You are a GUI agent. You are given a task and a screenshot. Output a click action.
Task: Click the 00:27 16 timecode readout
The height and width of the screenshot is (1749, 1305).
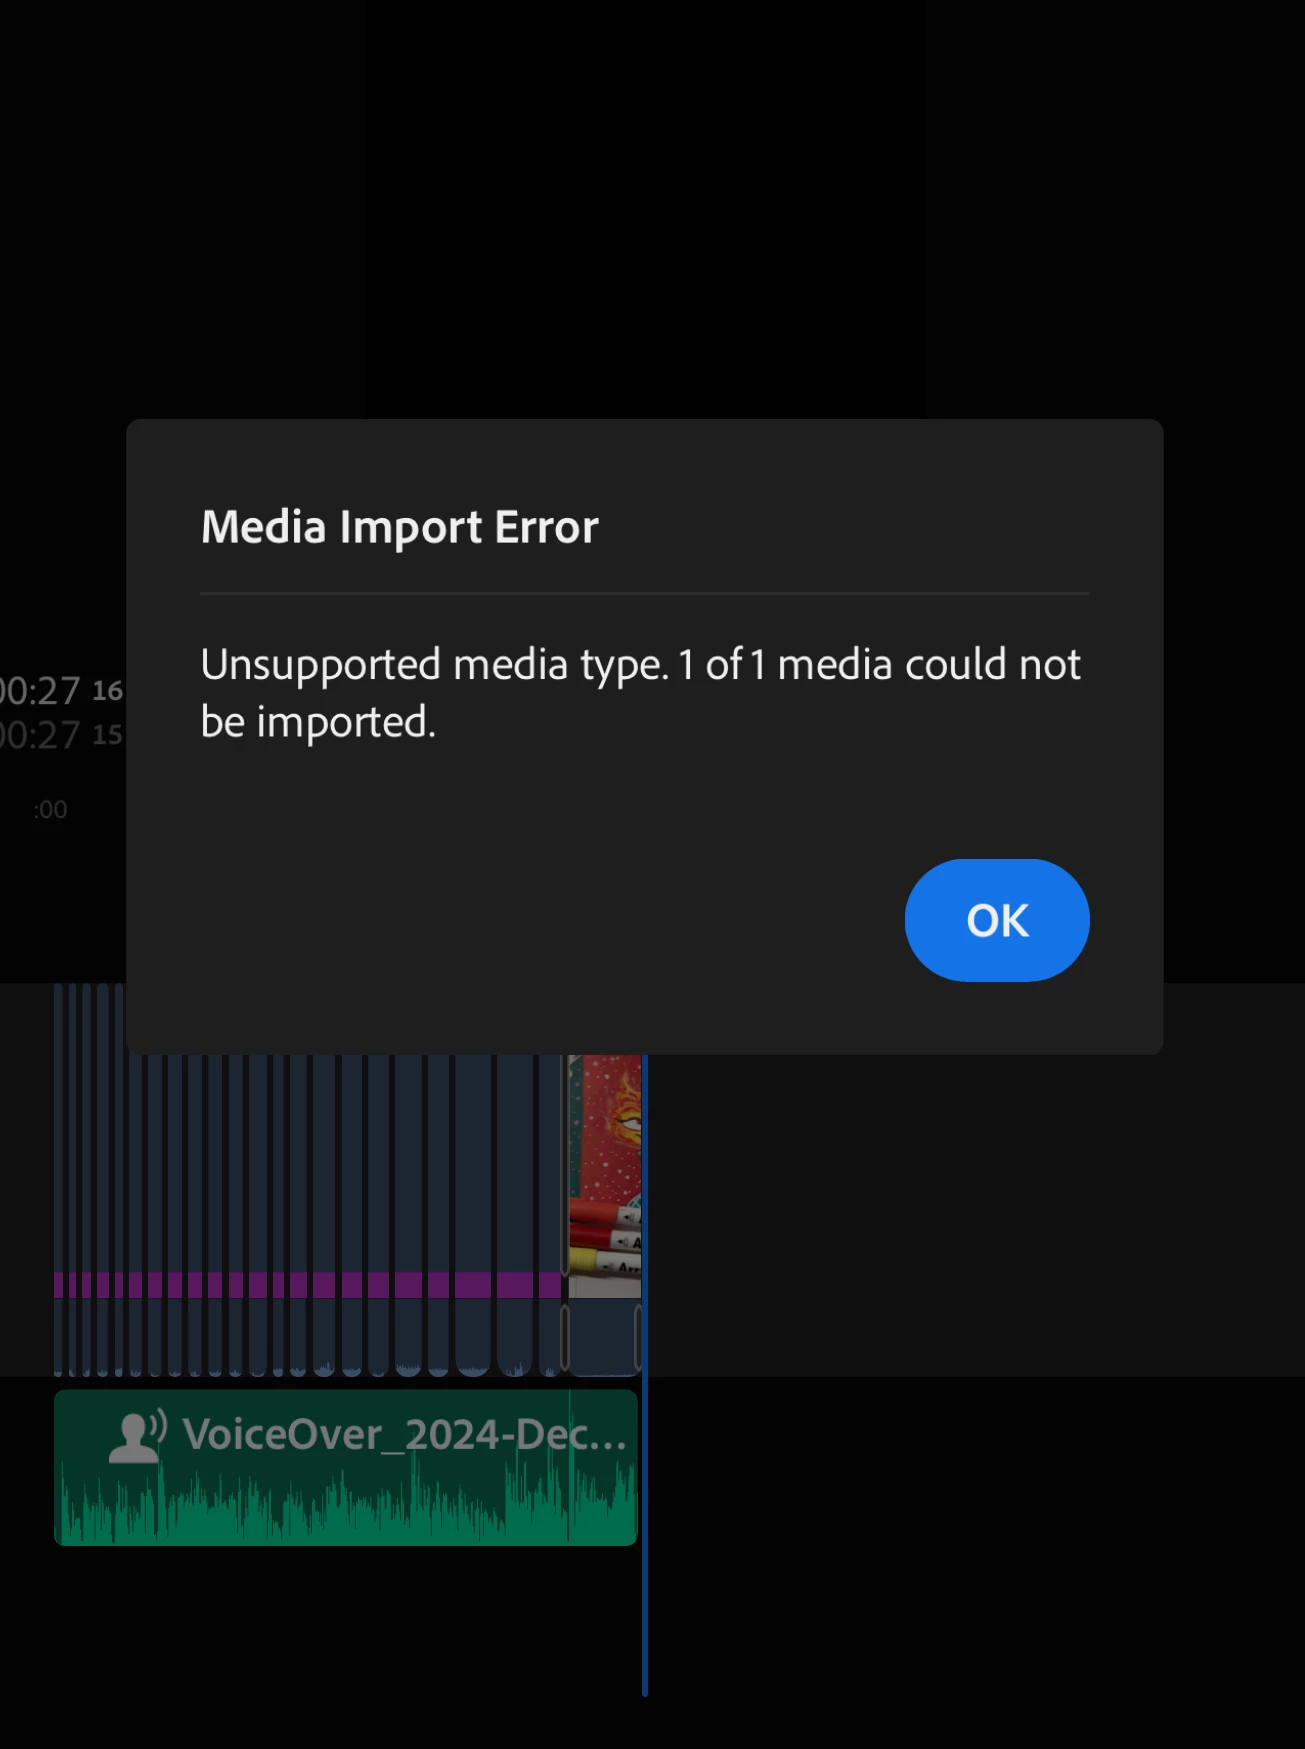click(60, 691)
